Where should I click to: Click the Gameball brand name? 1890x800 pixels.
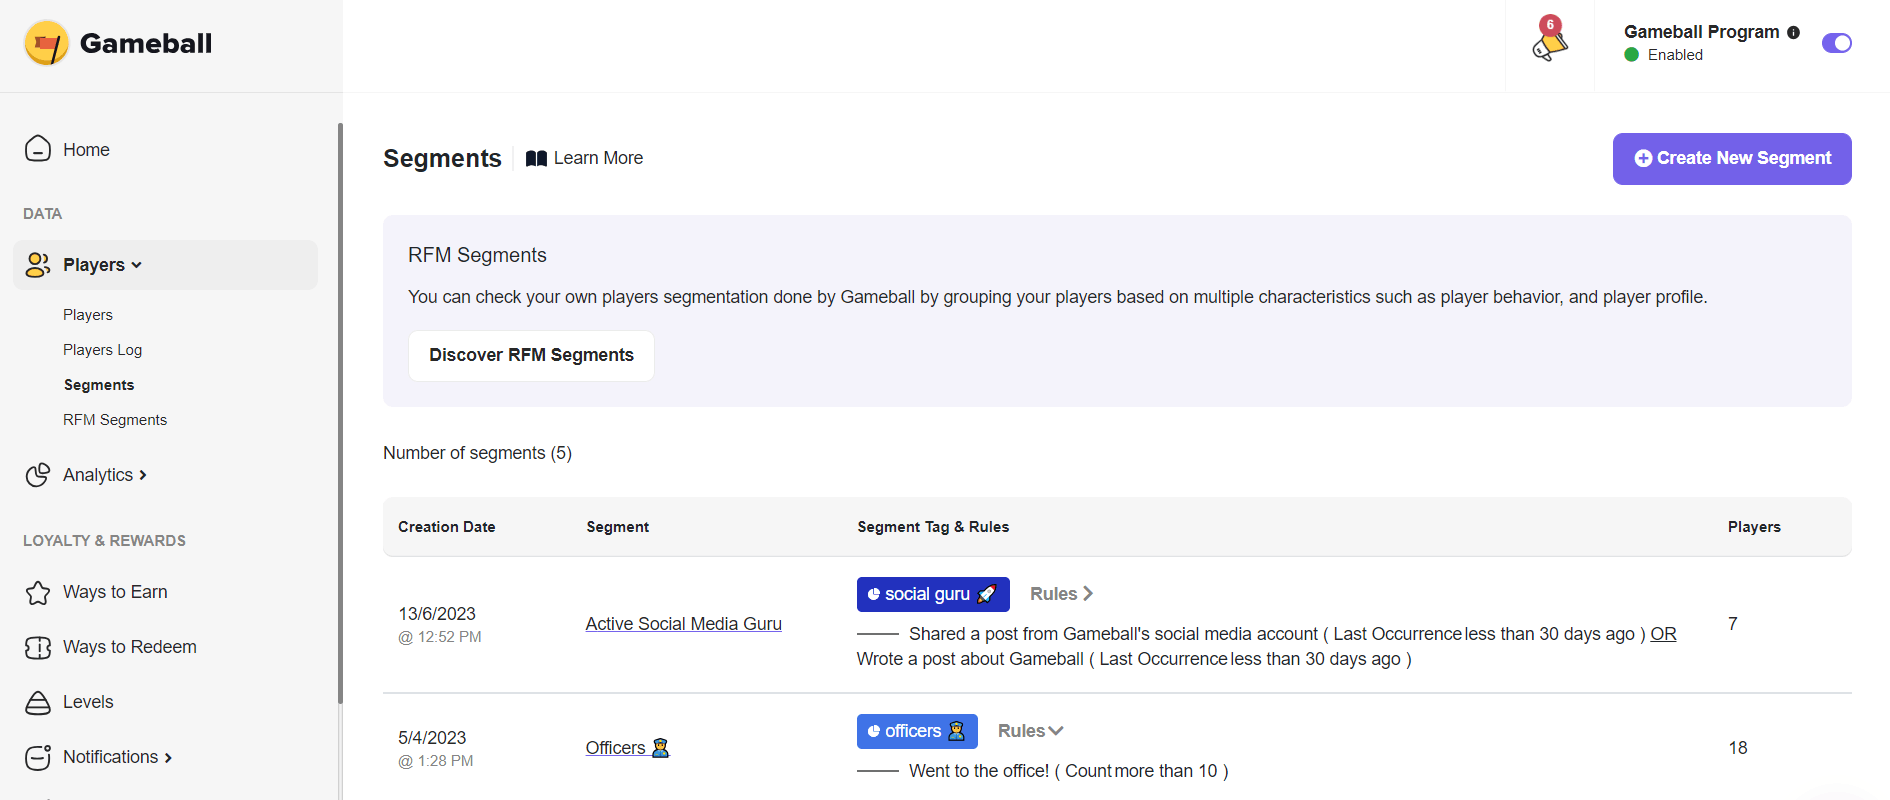click(146, 43)
